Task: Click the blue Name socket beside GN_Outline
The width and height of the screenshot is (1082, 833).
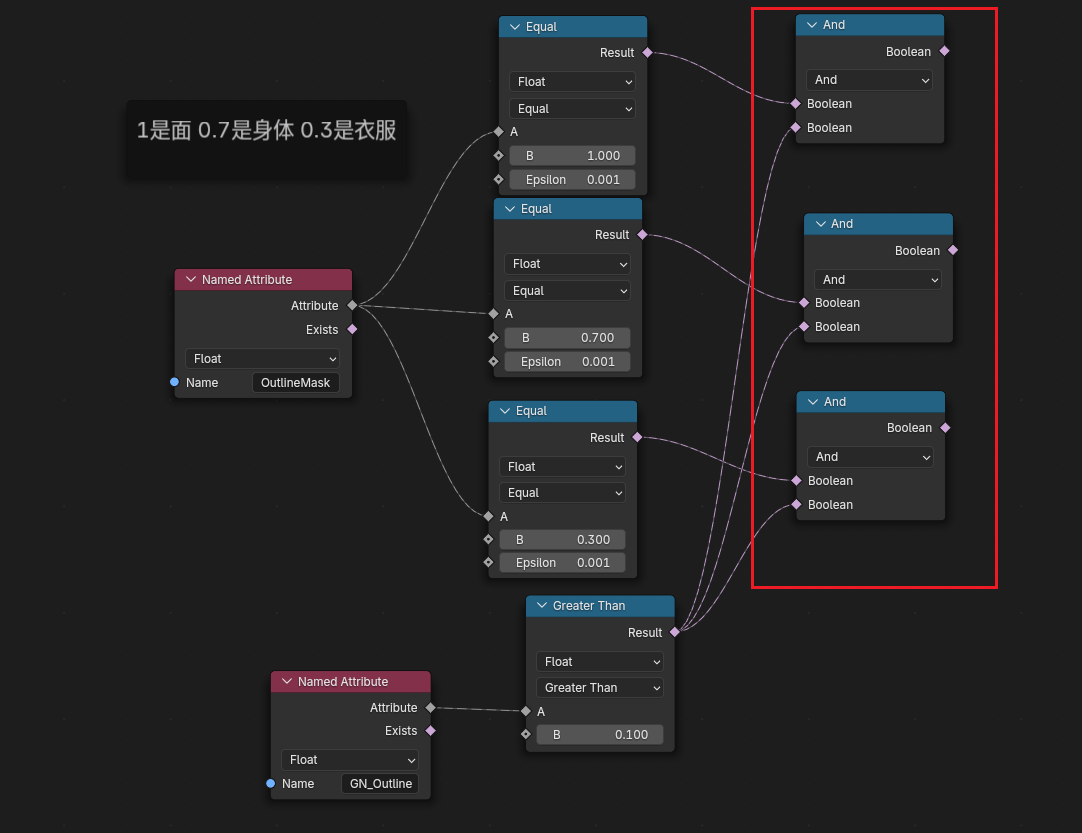Action: click(x=271, y=783)
